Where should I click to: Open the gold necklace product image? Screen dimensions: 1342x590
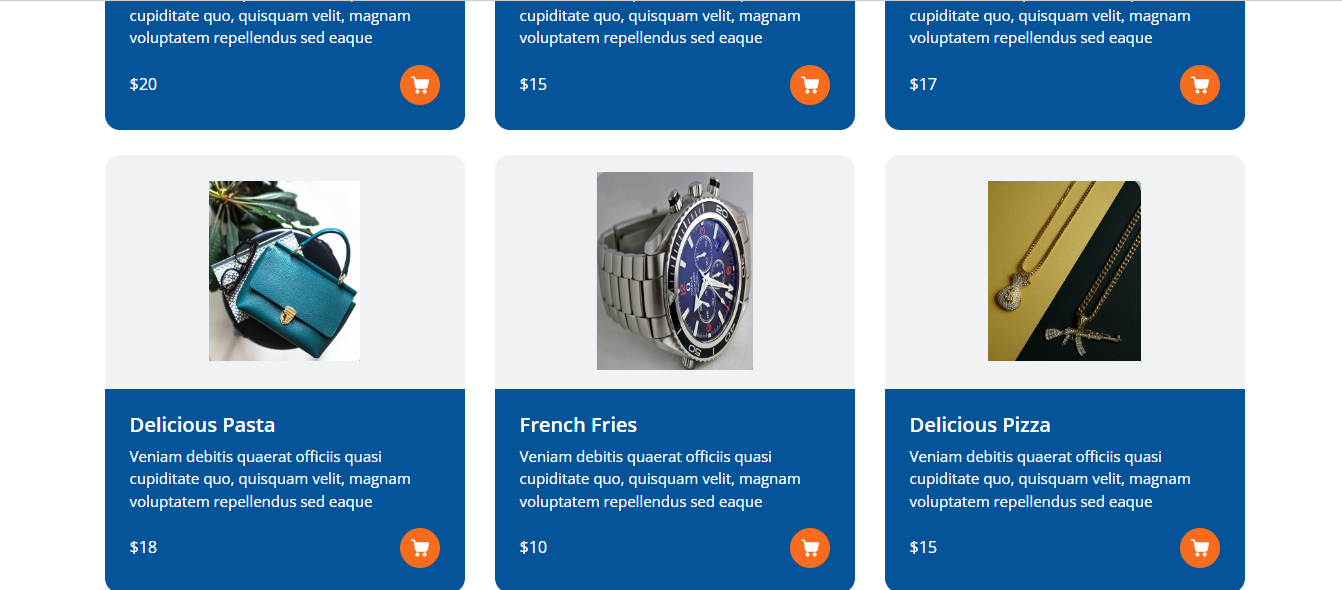[x=1064, y=271]
